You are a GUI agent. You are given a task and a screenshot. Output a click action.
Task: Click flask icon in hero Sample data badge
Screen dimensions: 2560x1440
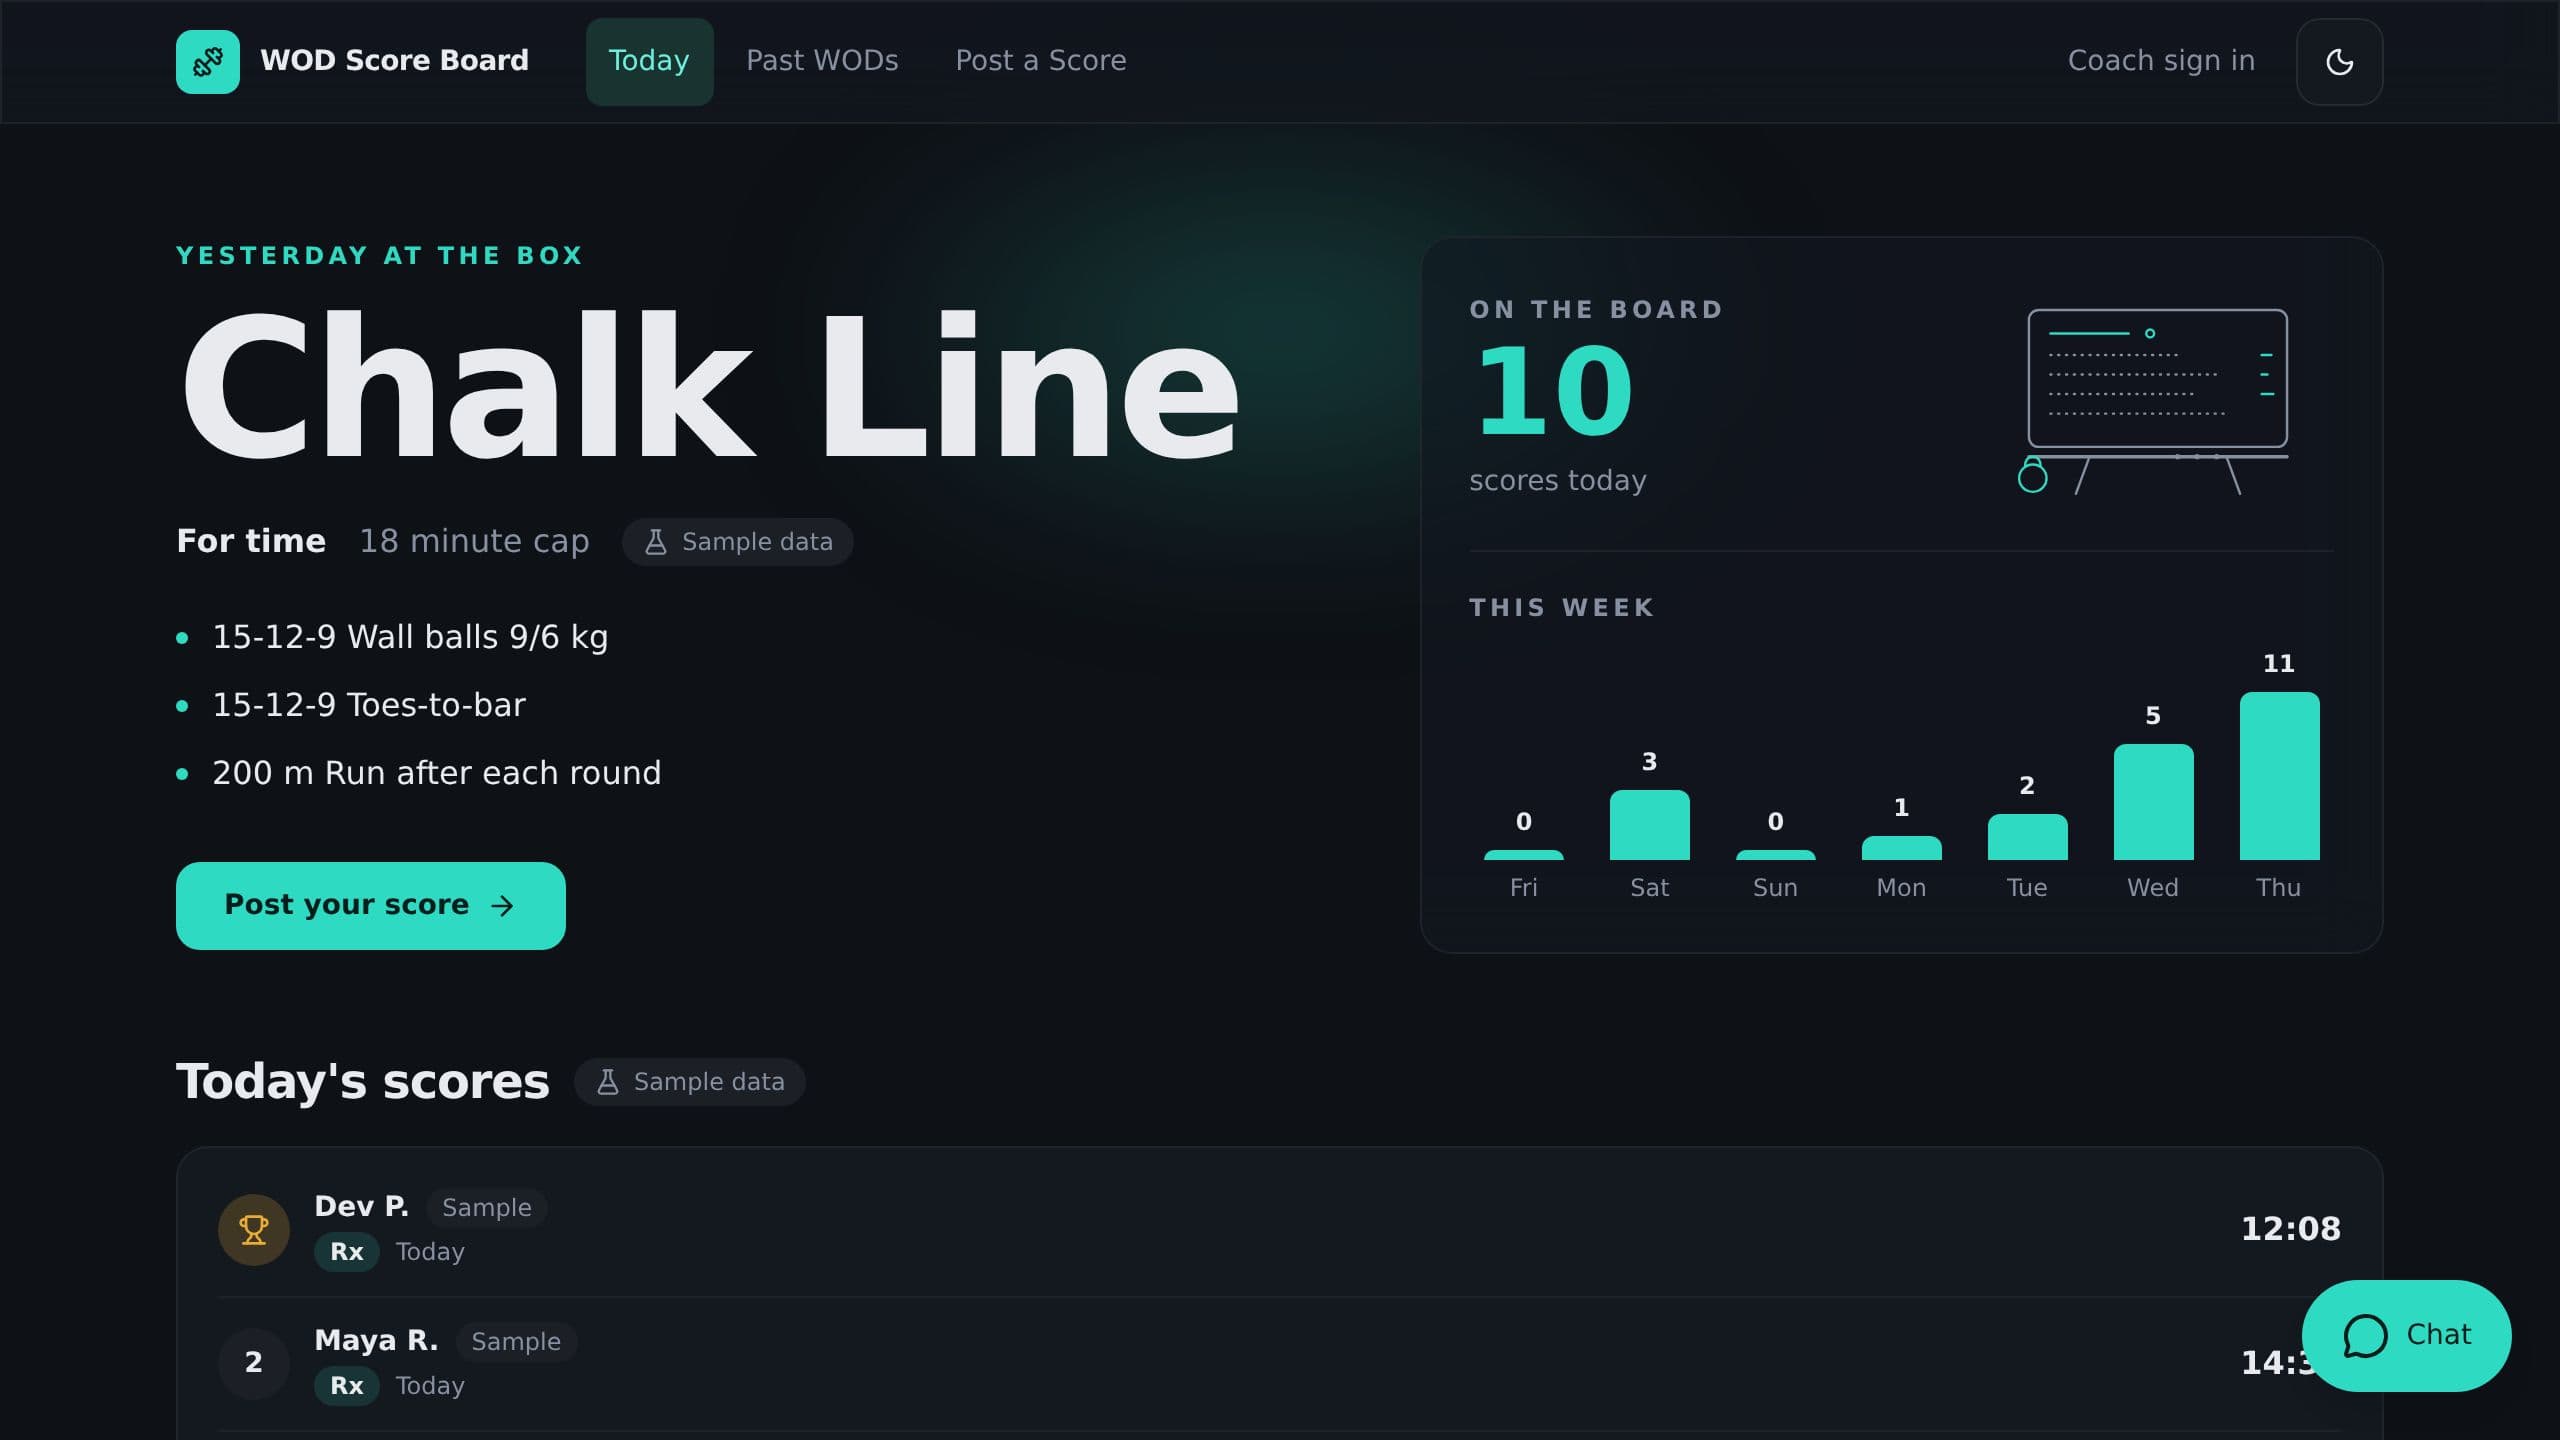coord(656,542)
